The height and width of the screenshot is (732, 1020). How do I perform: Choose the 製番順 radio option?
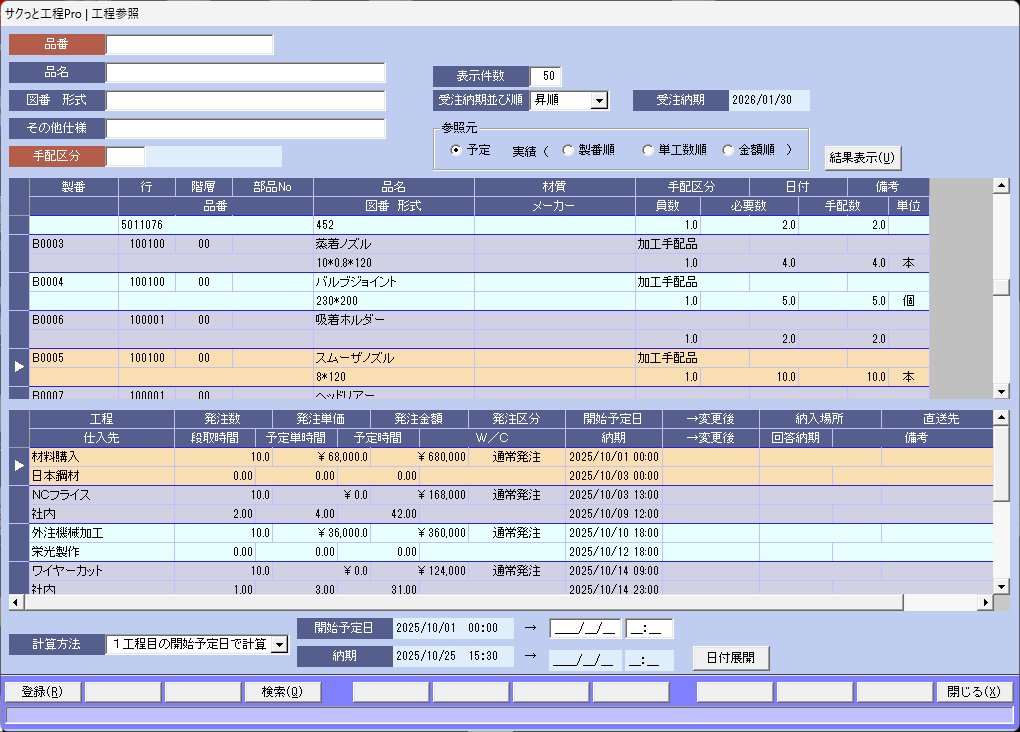pyautogui.click(x=568, y=150)
